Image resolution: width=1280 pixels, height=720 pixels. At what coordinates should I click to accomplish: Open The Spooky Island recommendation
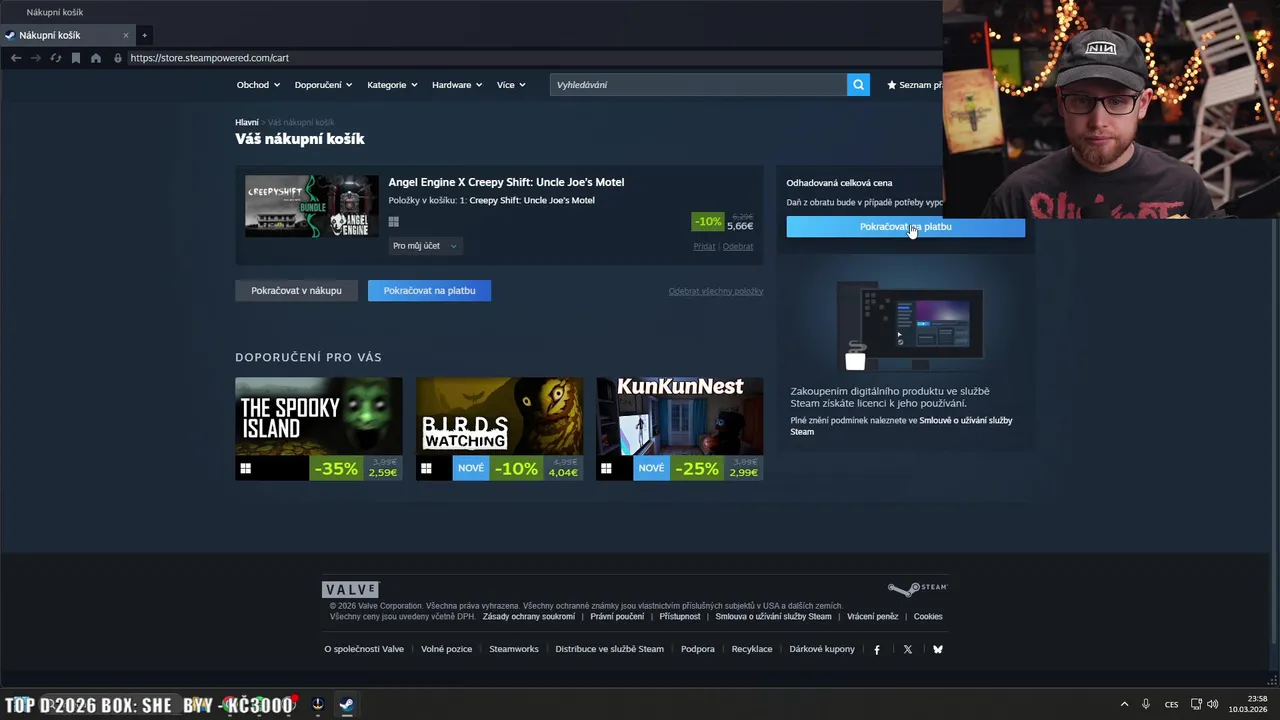319,428
